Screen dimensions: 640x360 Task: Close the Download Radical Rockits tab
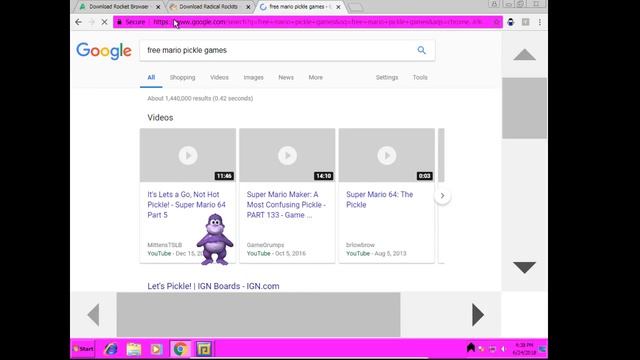(248, 7)
